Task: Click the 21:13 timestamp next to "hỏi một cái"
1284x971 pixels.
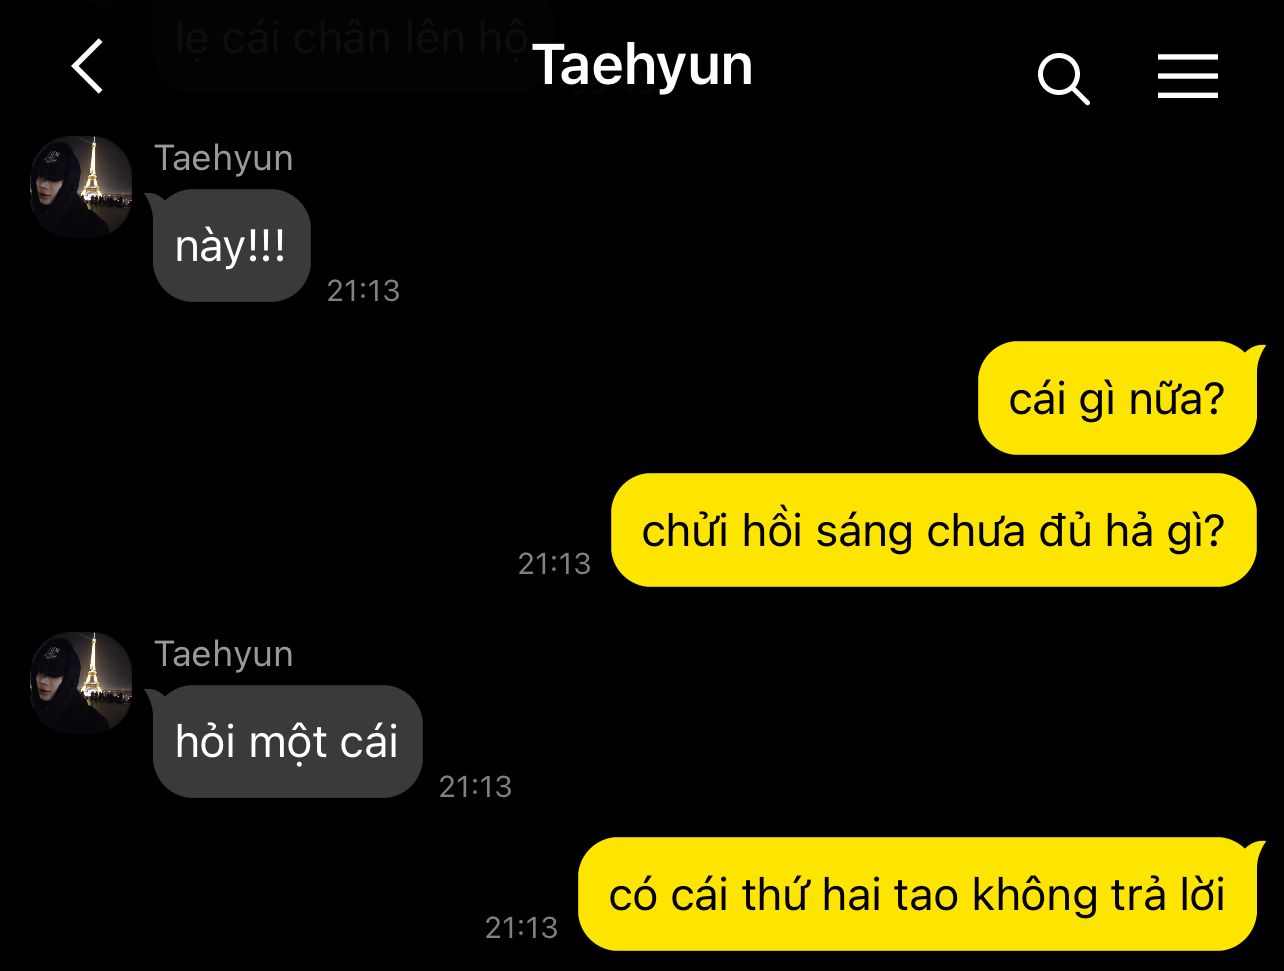Action: (475, 787)
